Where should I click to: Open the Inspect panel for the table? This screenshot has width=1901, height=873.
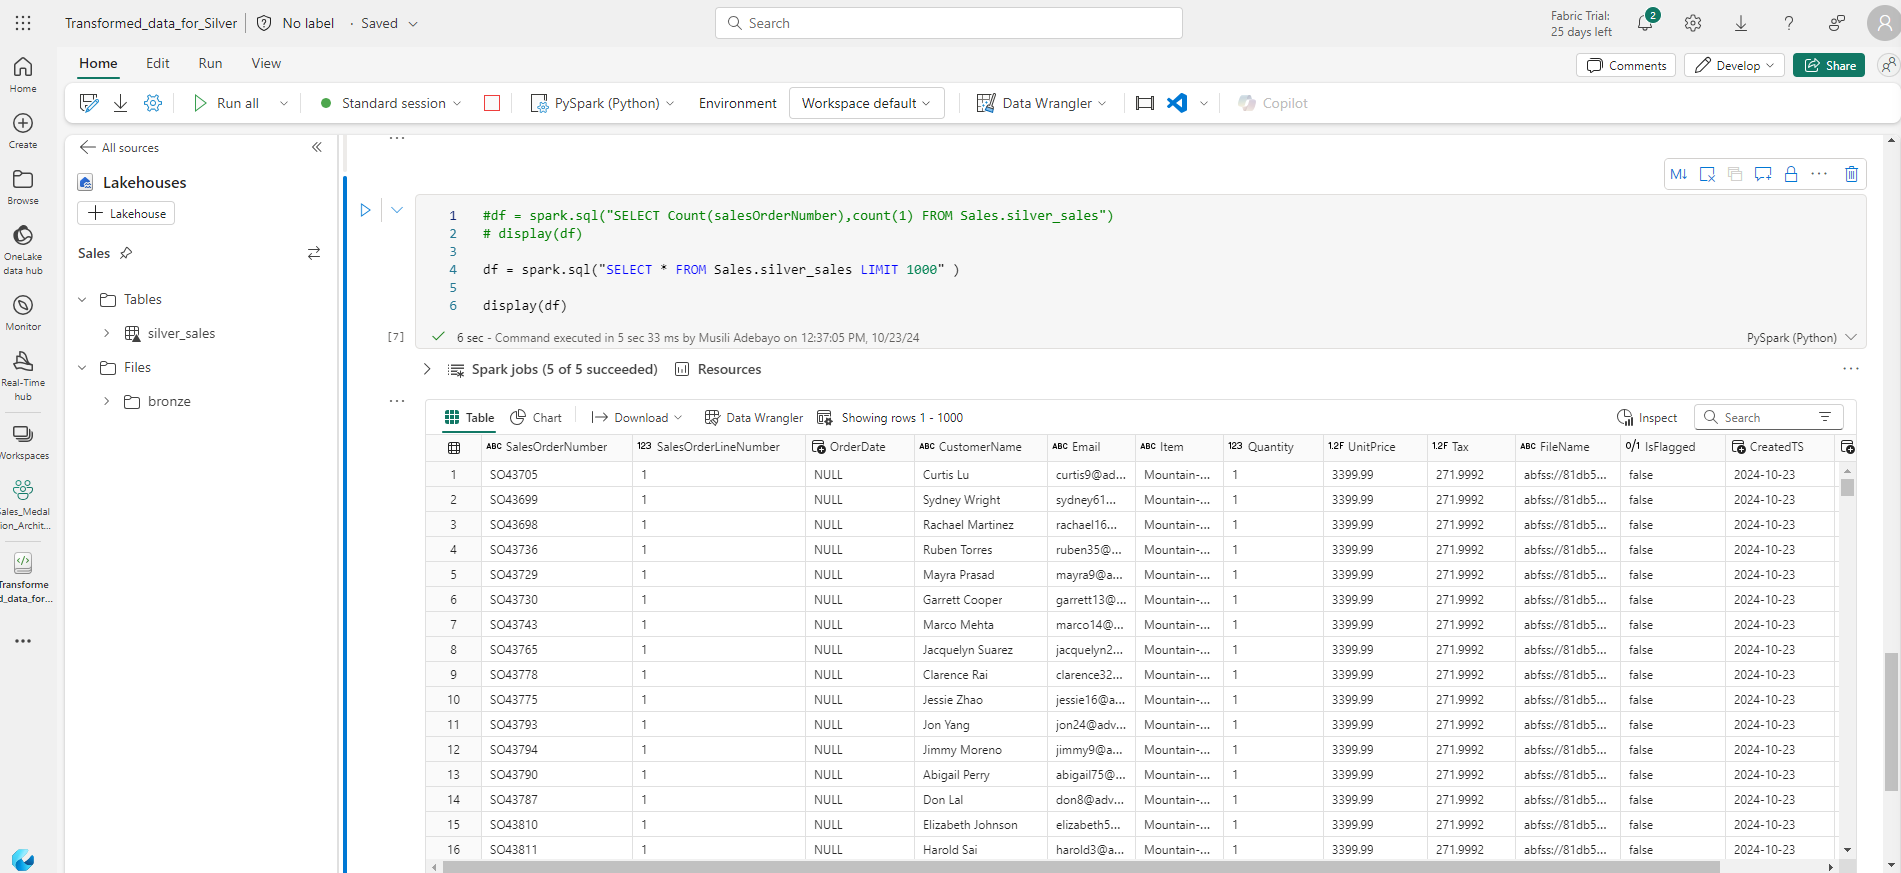point(1647,417)
